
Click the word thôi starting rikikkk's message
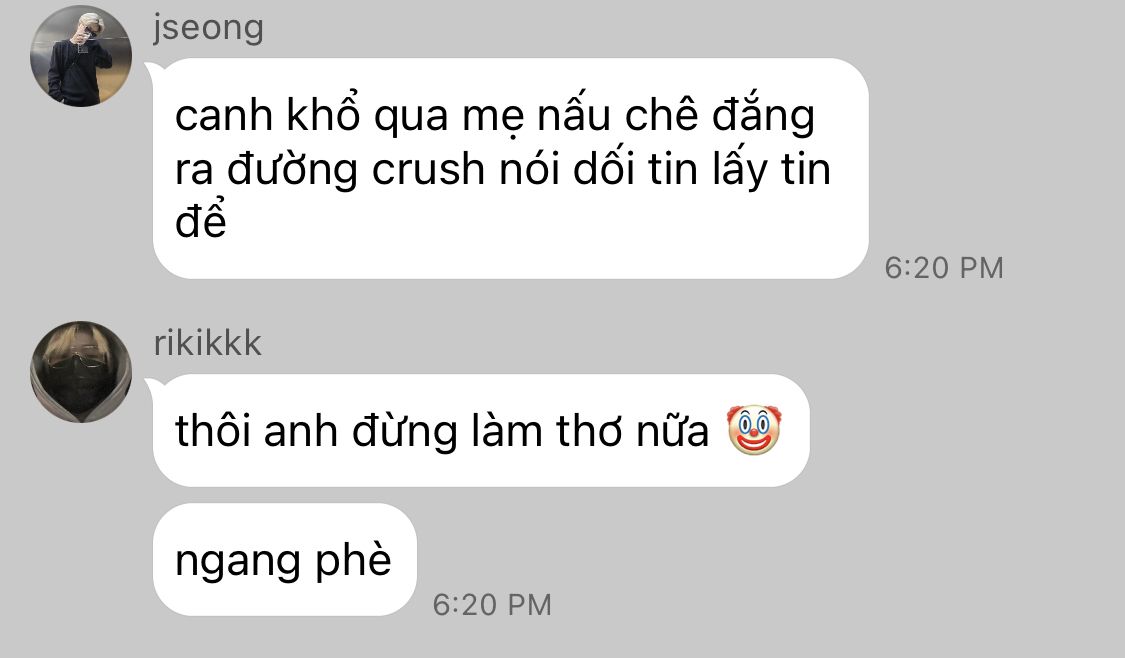coord(213,431)
